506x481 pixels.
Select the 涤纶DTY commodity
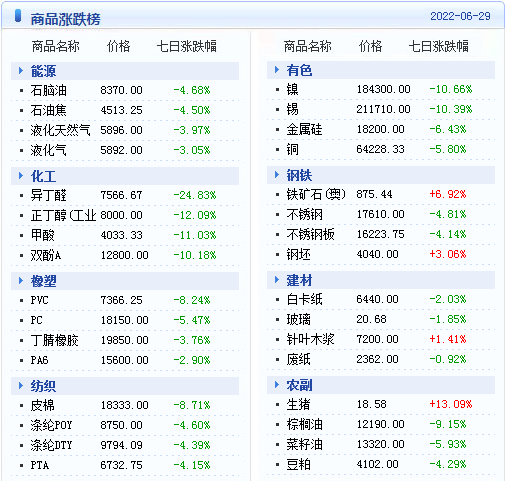point(51,445)
